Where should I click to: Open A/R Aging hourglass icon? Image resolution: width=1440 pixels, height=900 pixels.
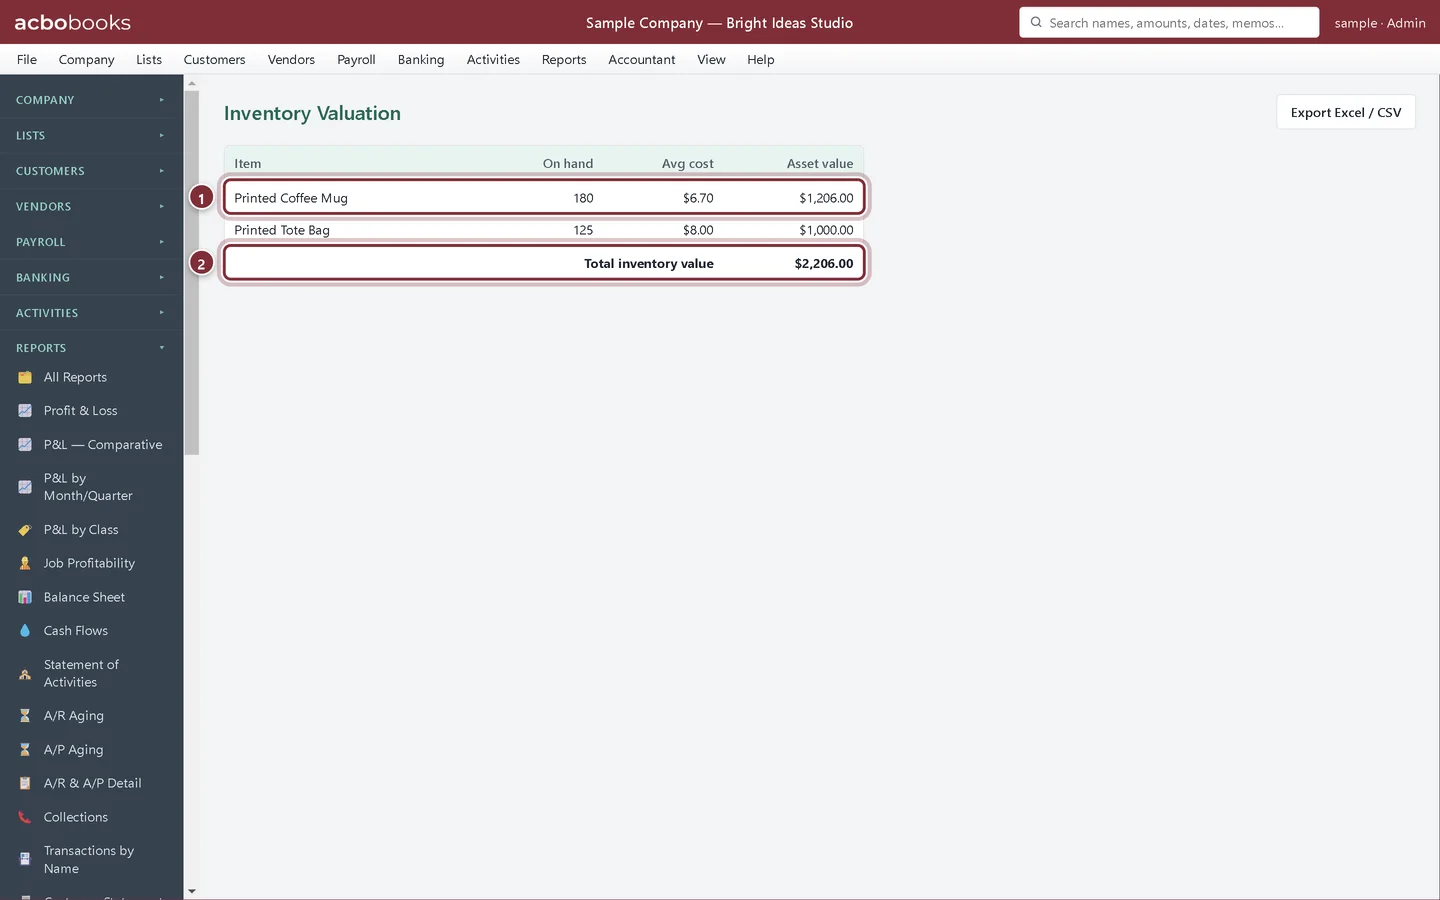click(25, 716)
